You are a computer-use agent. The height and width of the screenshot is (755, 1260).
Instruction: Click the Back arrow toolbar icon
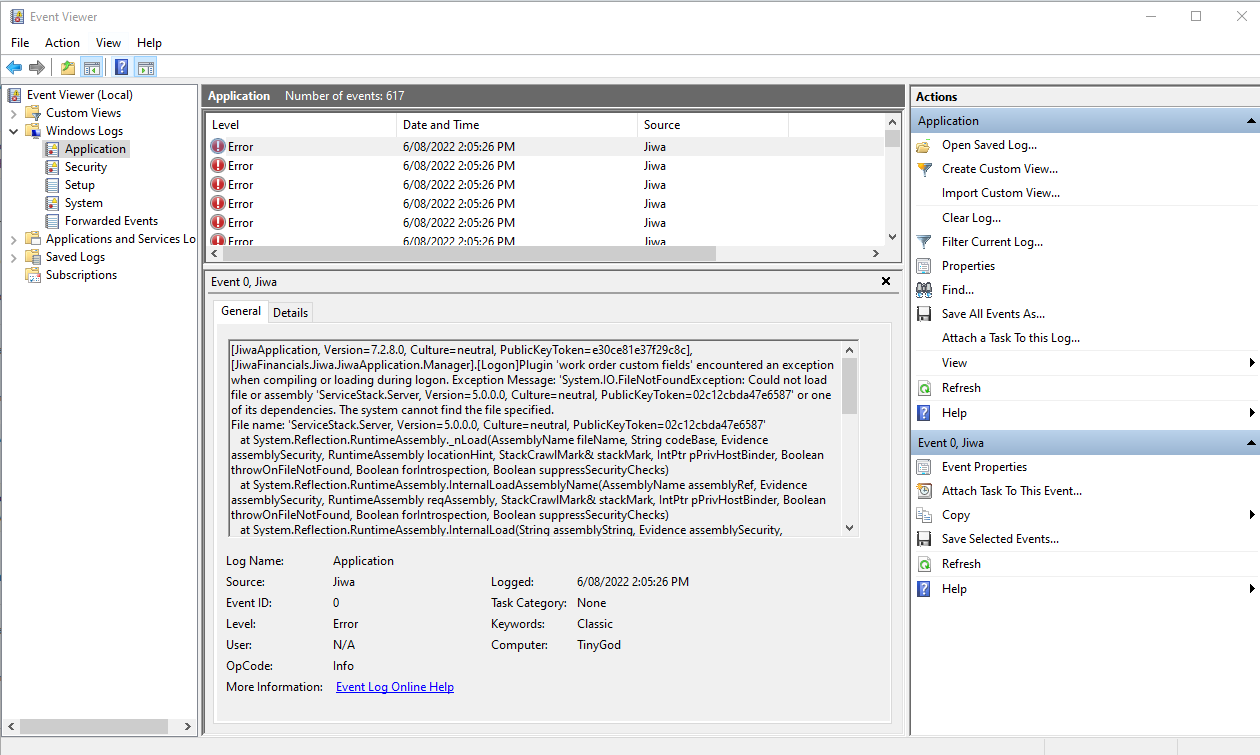[x=14, y=68]
